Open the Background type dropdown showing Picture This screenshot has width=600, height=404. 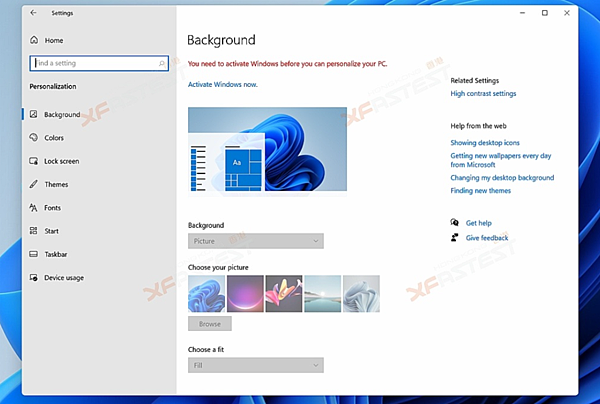pyautogui.click(x=256, y=241)
